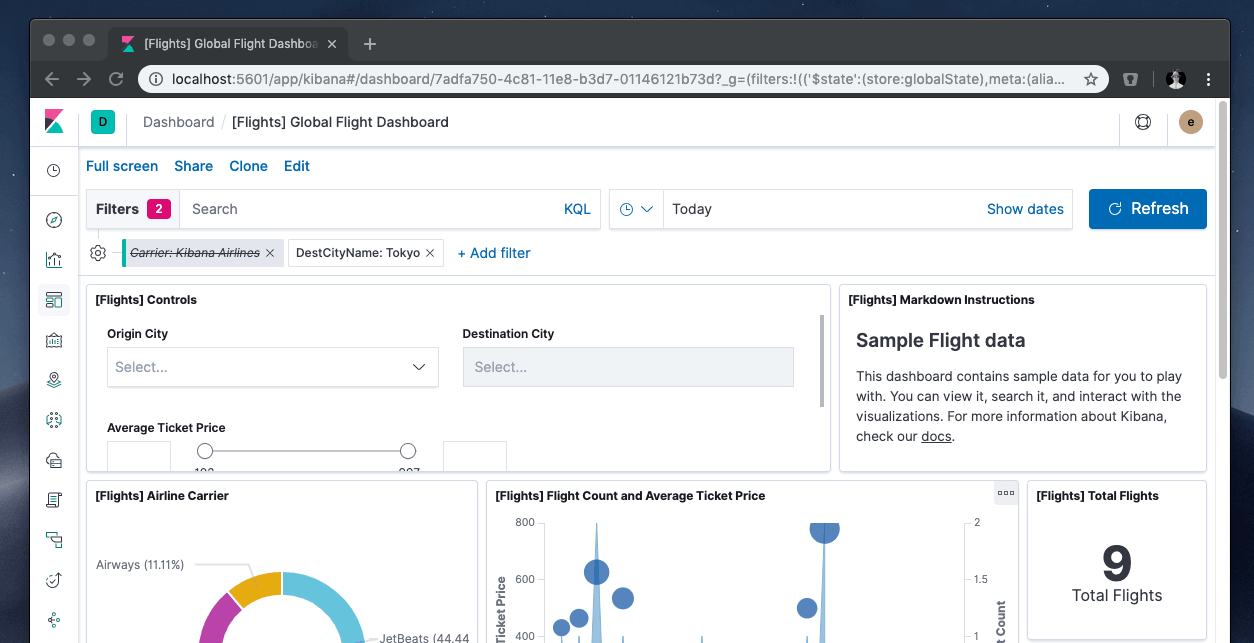Viewport: 1254px width, 643px height.
Task: Go forward in the browser
Action: [x=84, y=79]
